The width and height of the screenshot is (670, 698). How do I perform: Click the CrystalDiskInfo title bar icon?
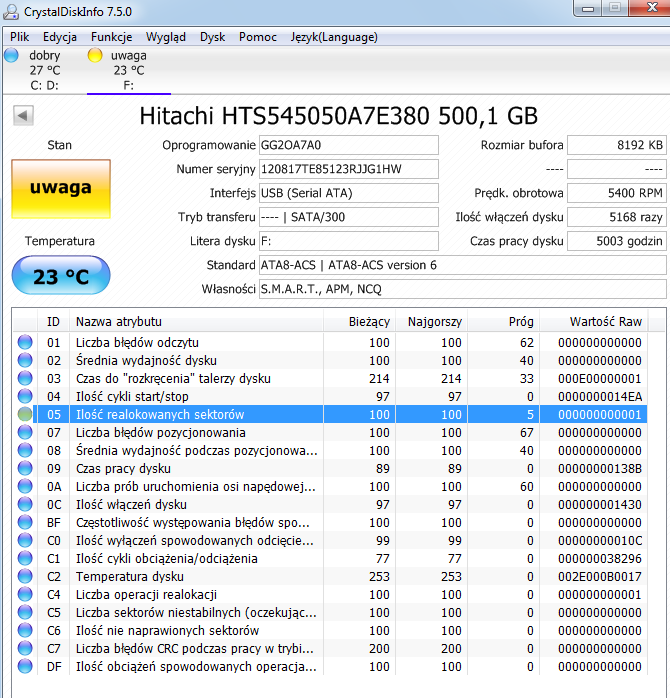(11, 12)
